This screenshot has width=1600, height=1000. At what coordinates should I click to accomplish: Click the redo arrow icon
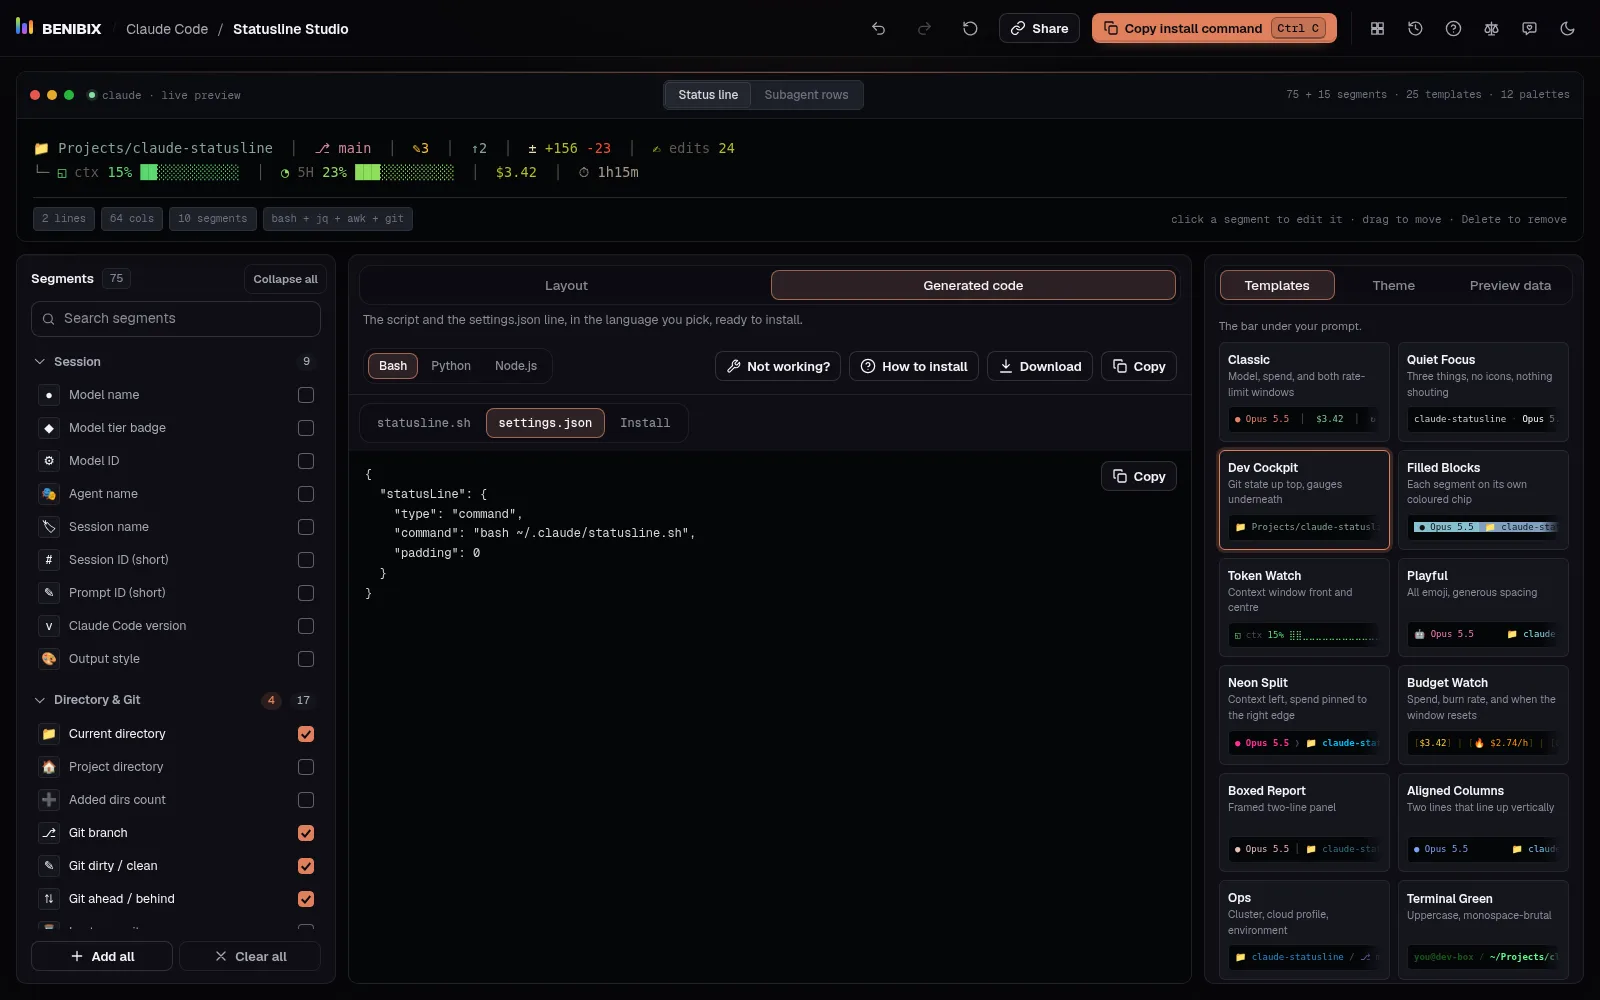(924, 29)
